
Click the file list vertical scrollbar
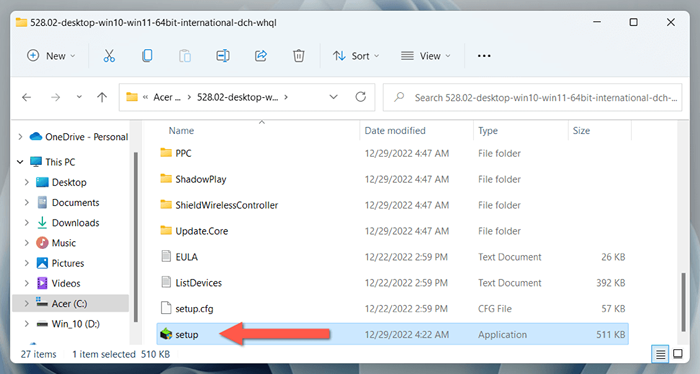(x=683, y=302)
